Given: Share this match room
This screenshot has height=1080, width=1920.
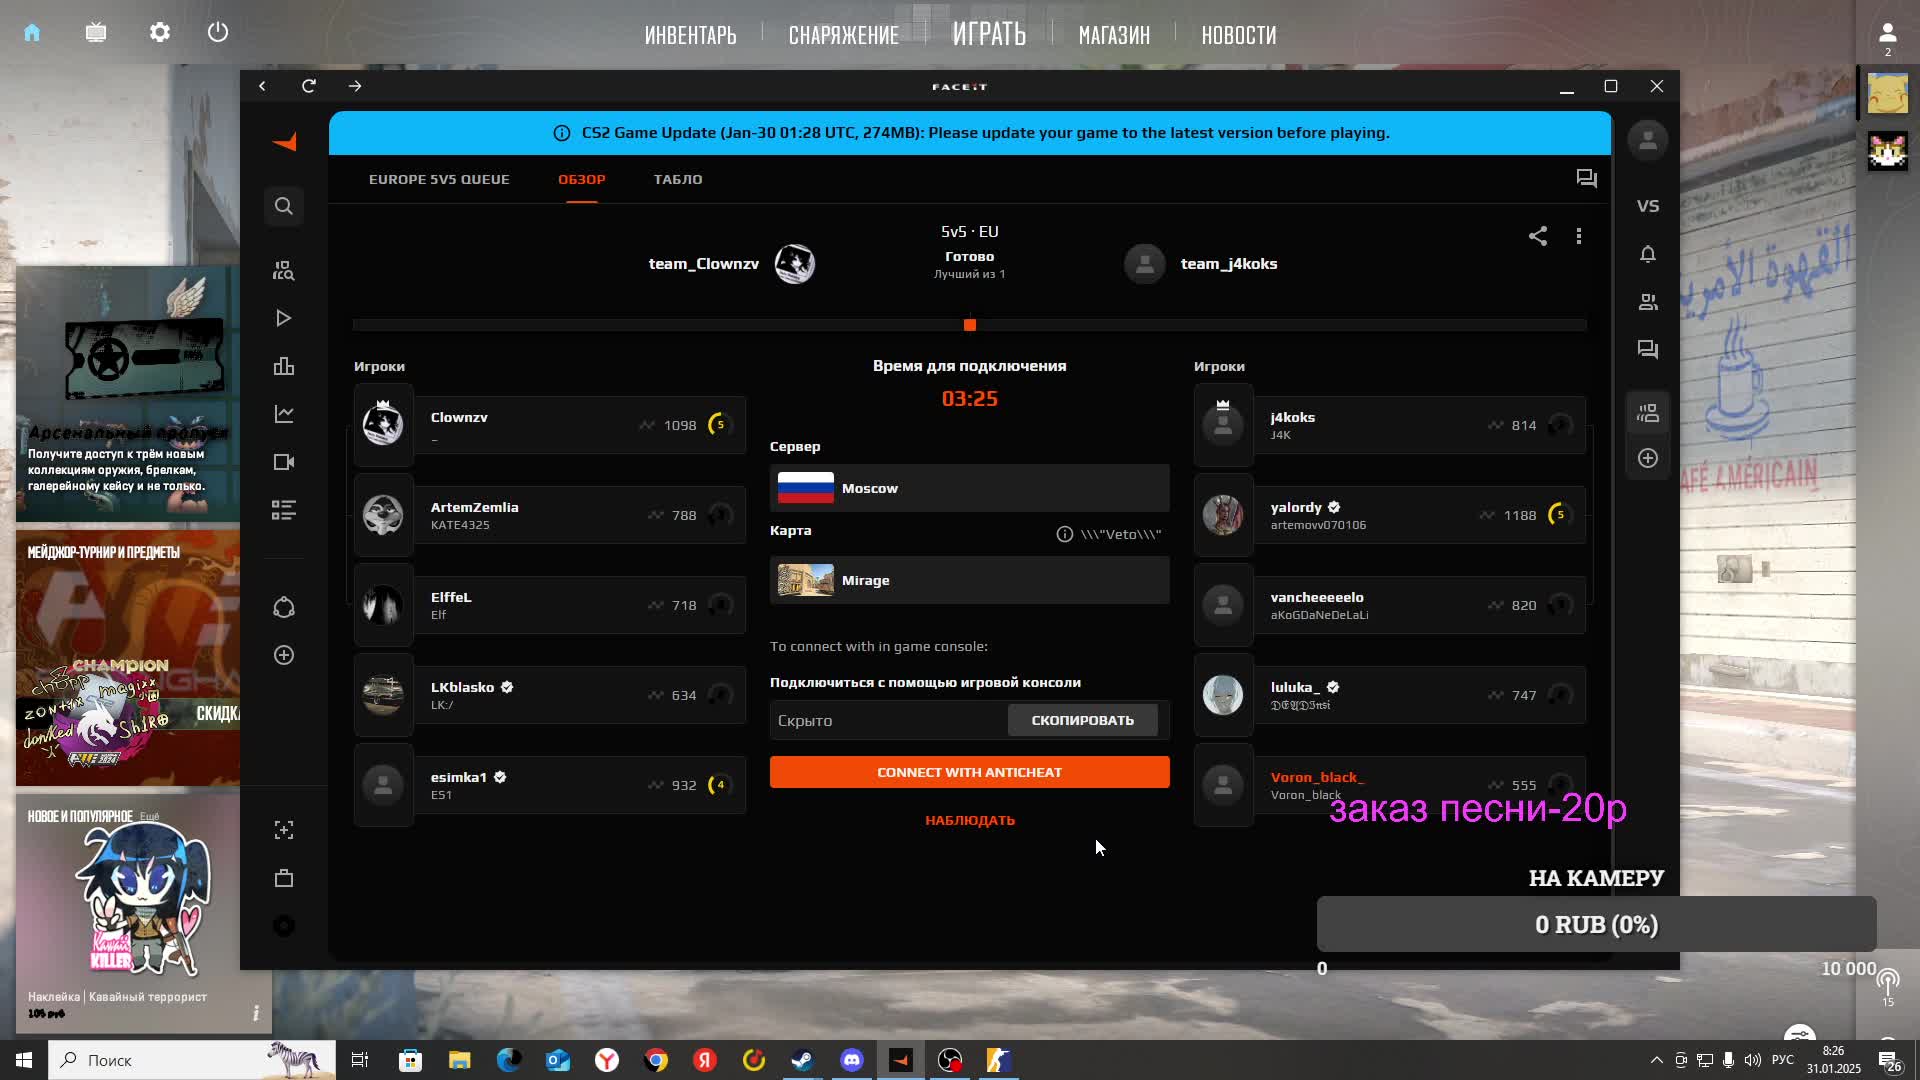Looking at the screenshot, I should (x=1538, y=236).
